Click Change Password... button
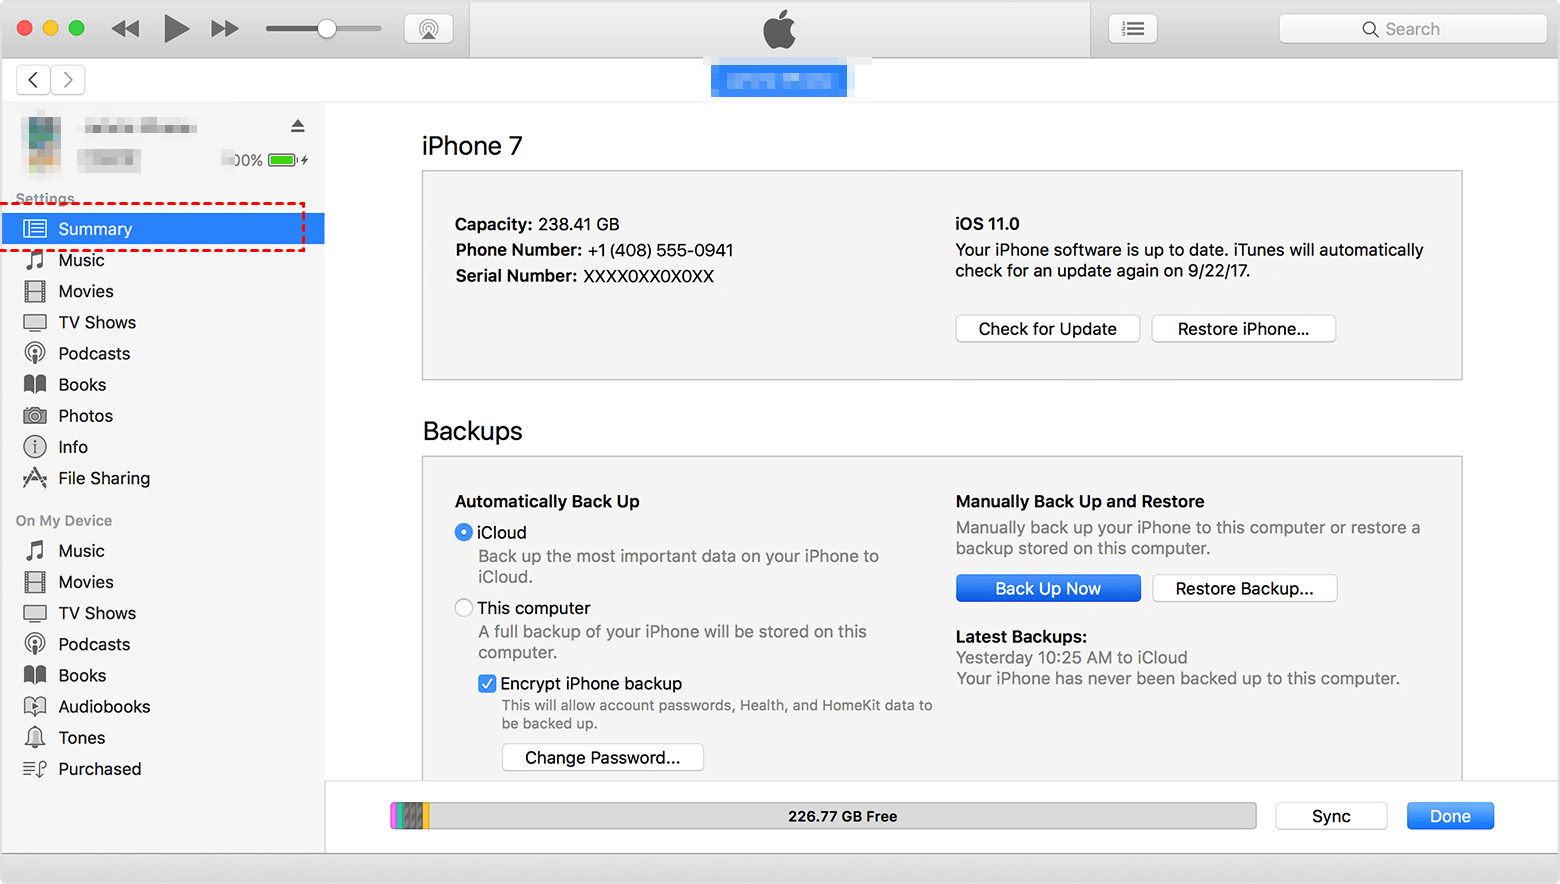Image resolution: width=1560 pixels, height=884 pixels. tap(602, 757)
